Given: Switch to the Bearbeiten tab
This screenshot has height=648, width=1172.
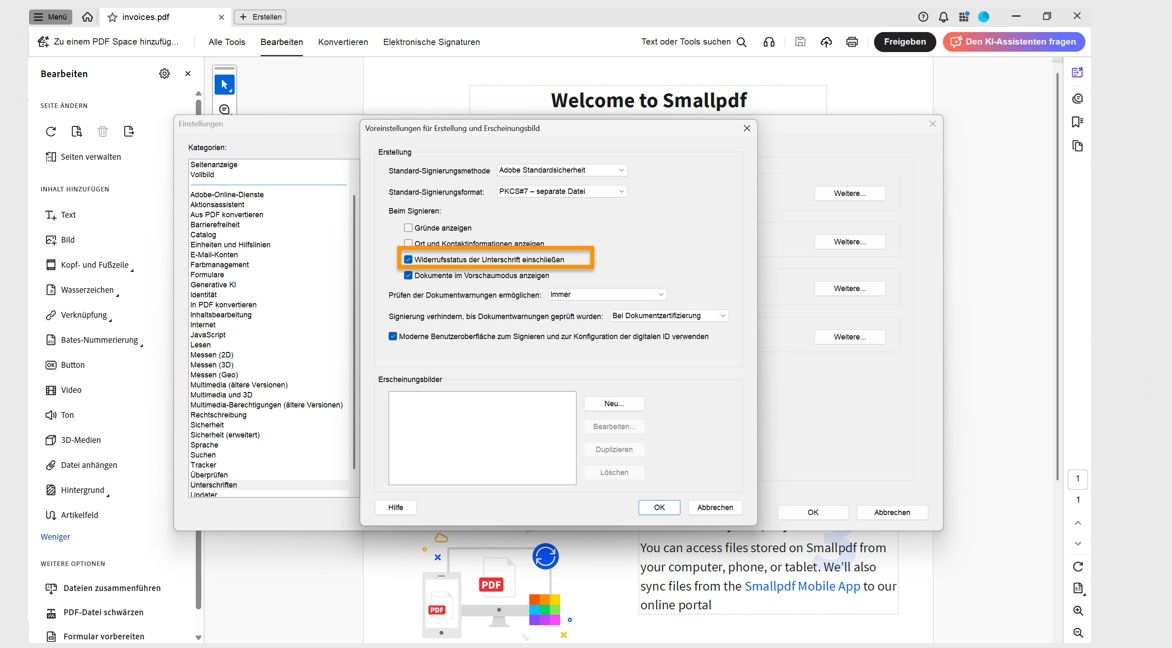Looking at the screenshot, I should pos(282,42).
